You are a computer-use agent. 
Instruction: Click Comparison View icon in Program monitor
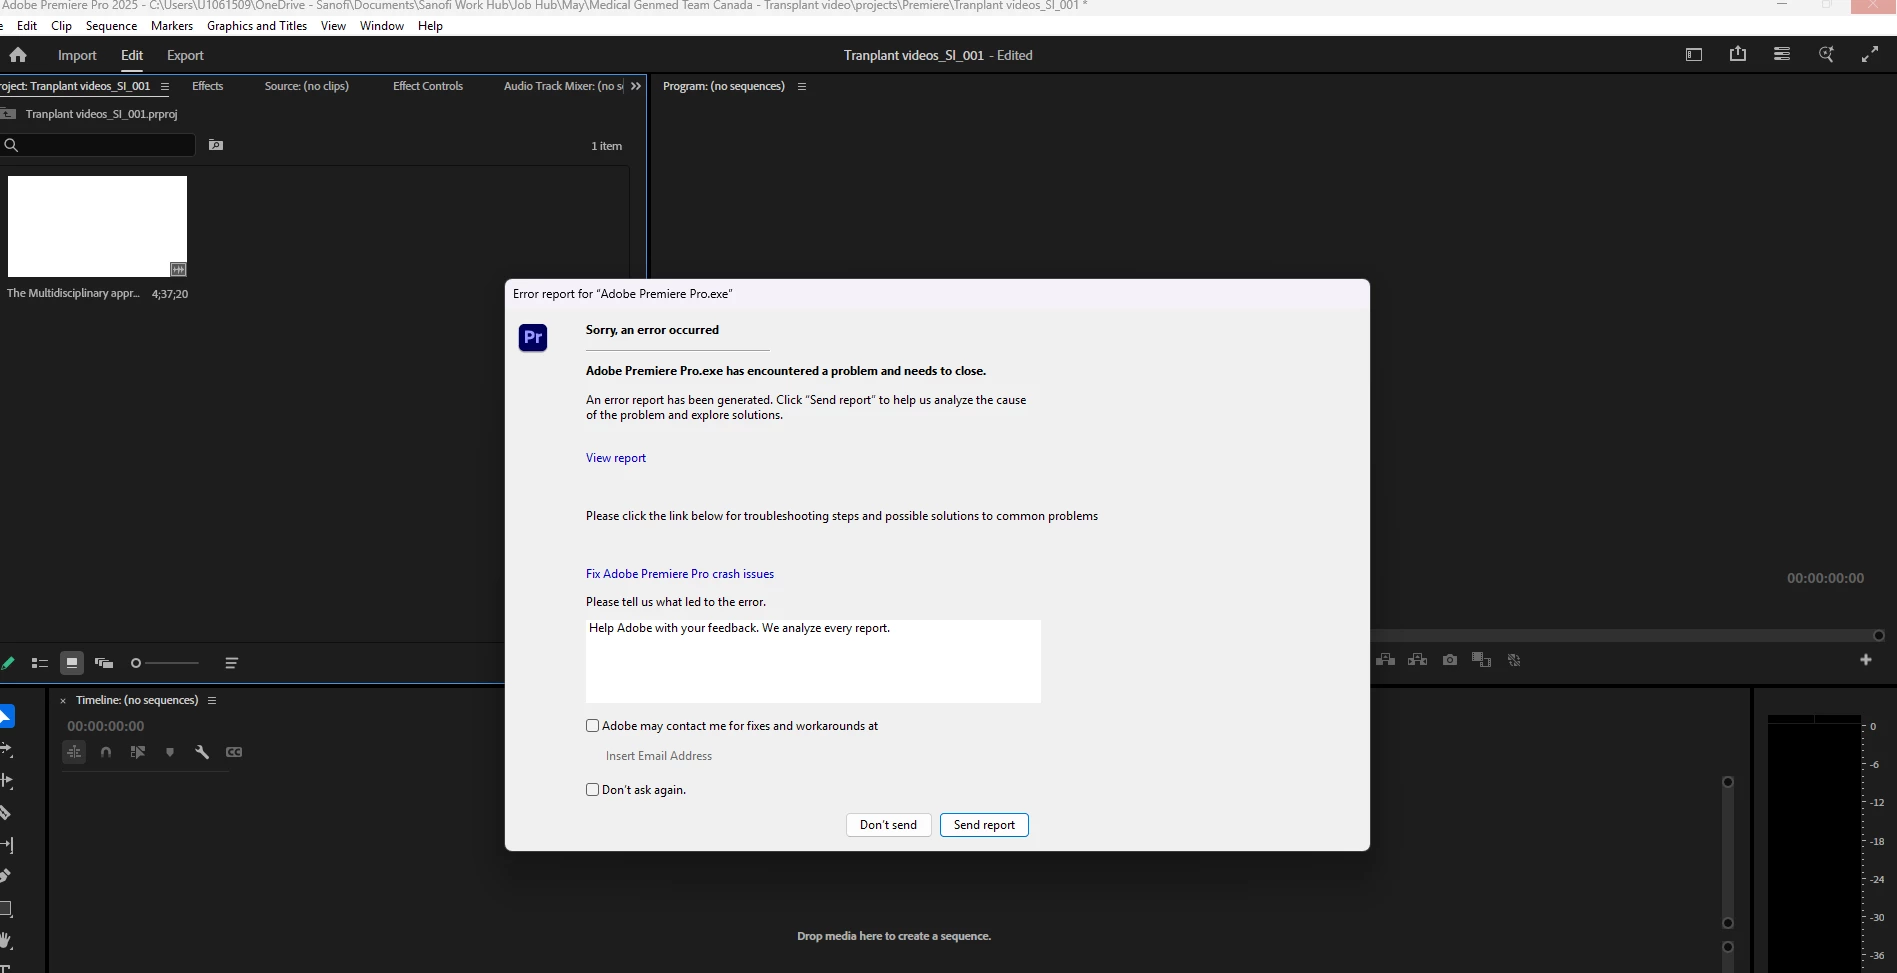(x=1482, y=660)
